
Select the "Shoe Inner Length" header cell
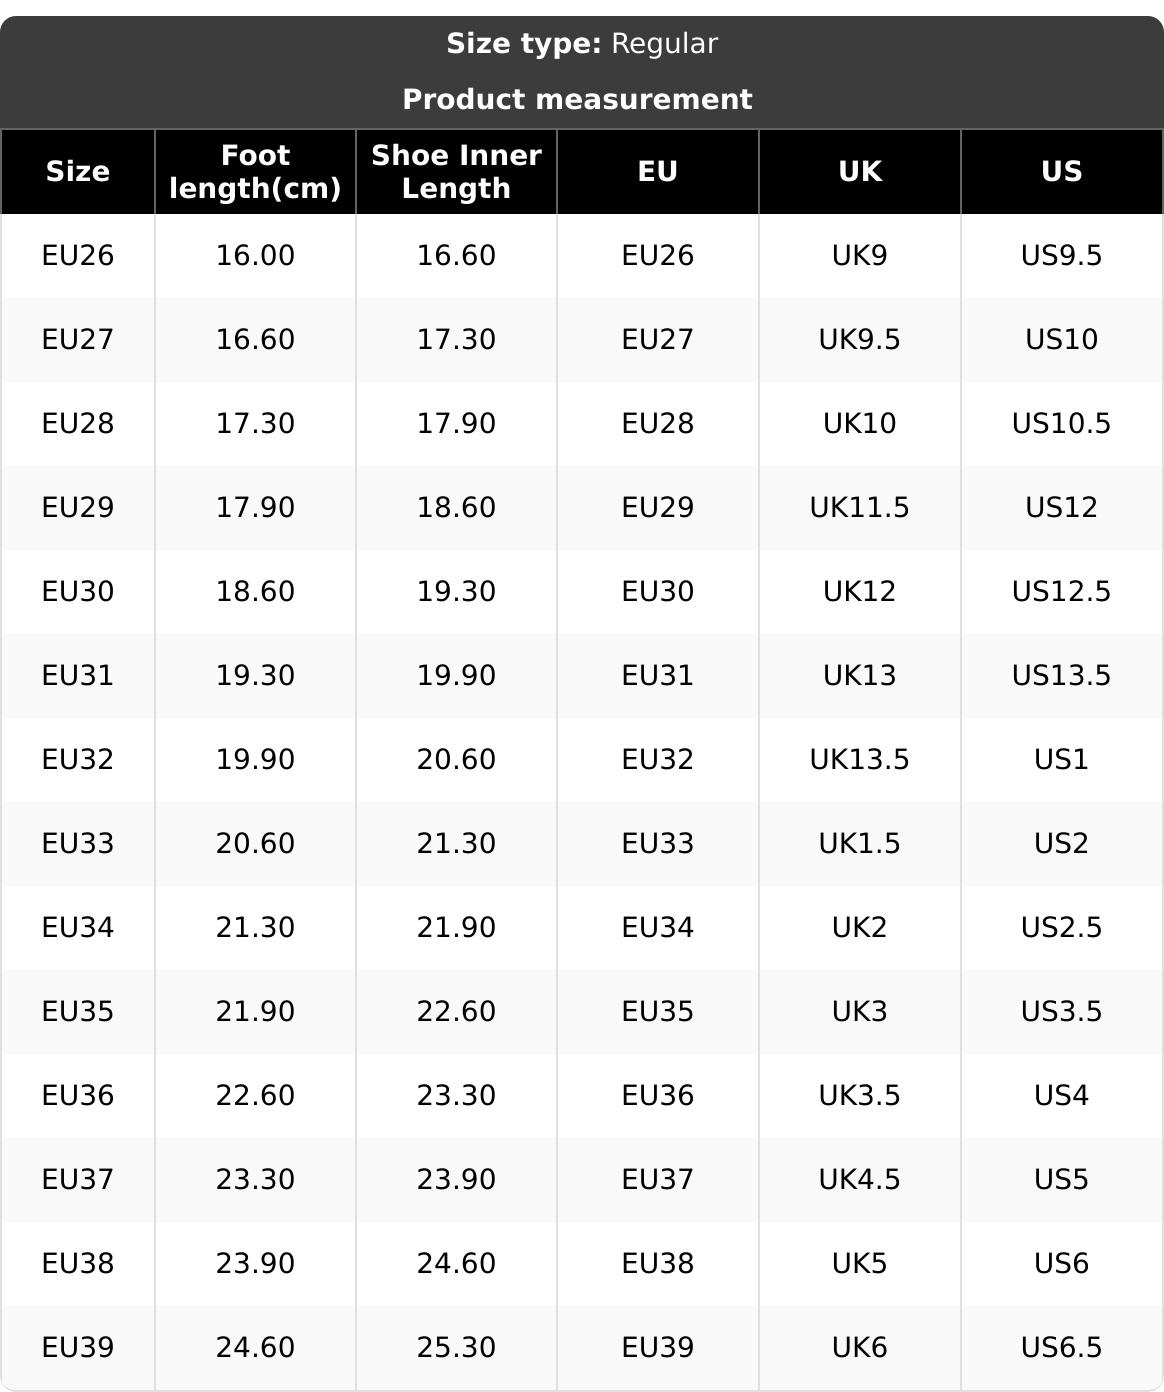(x=456, y=172)
